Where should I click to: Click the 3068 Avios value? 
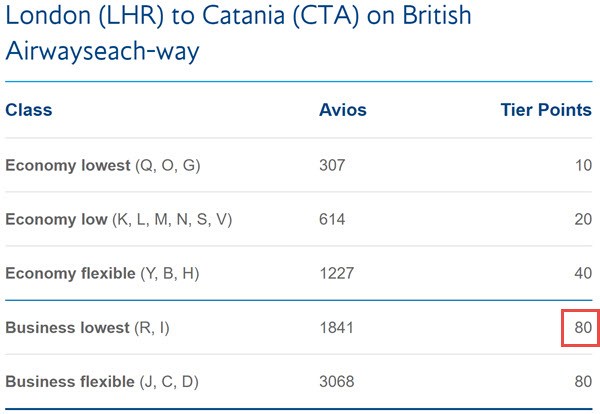point(337,382)
